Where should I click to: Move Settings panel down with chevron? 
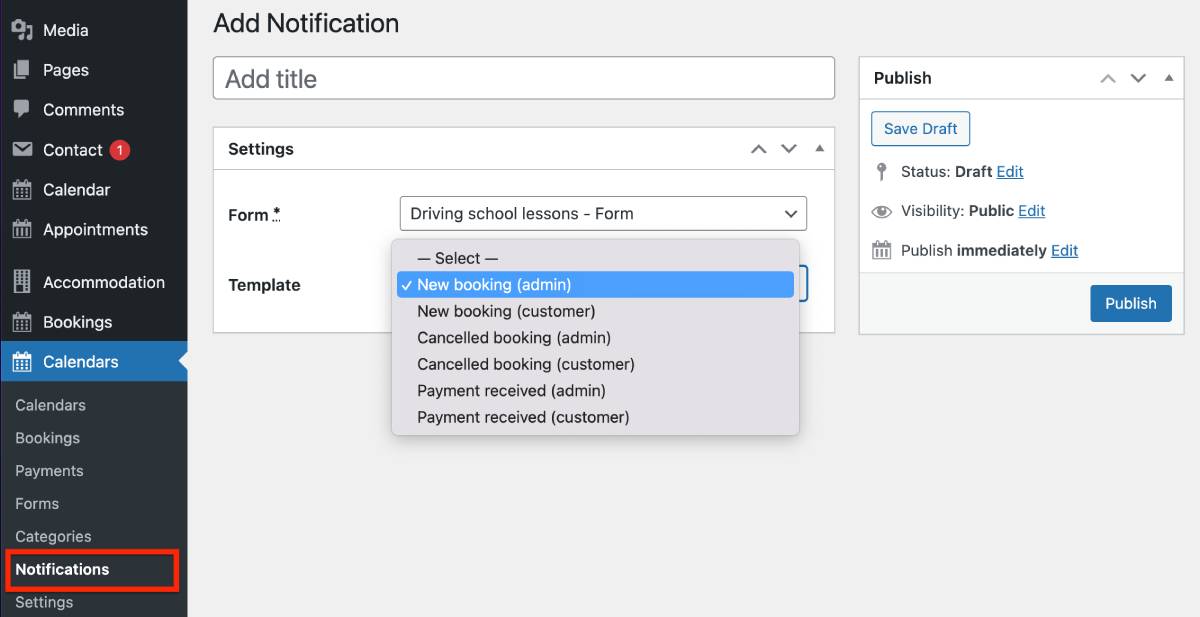pos(789,149)
